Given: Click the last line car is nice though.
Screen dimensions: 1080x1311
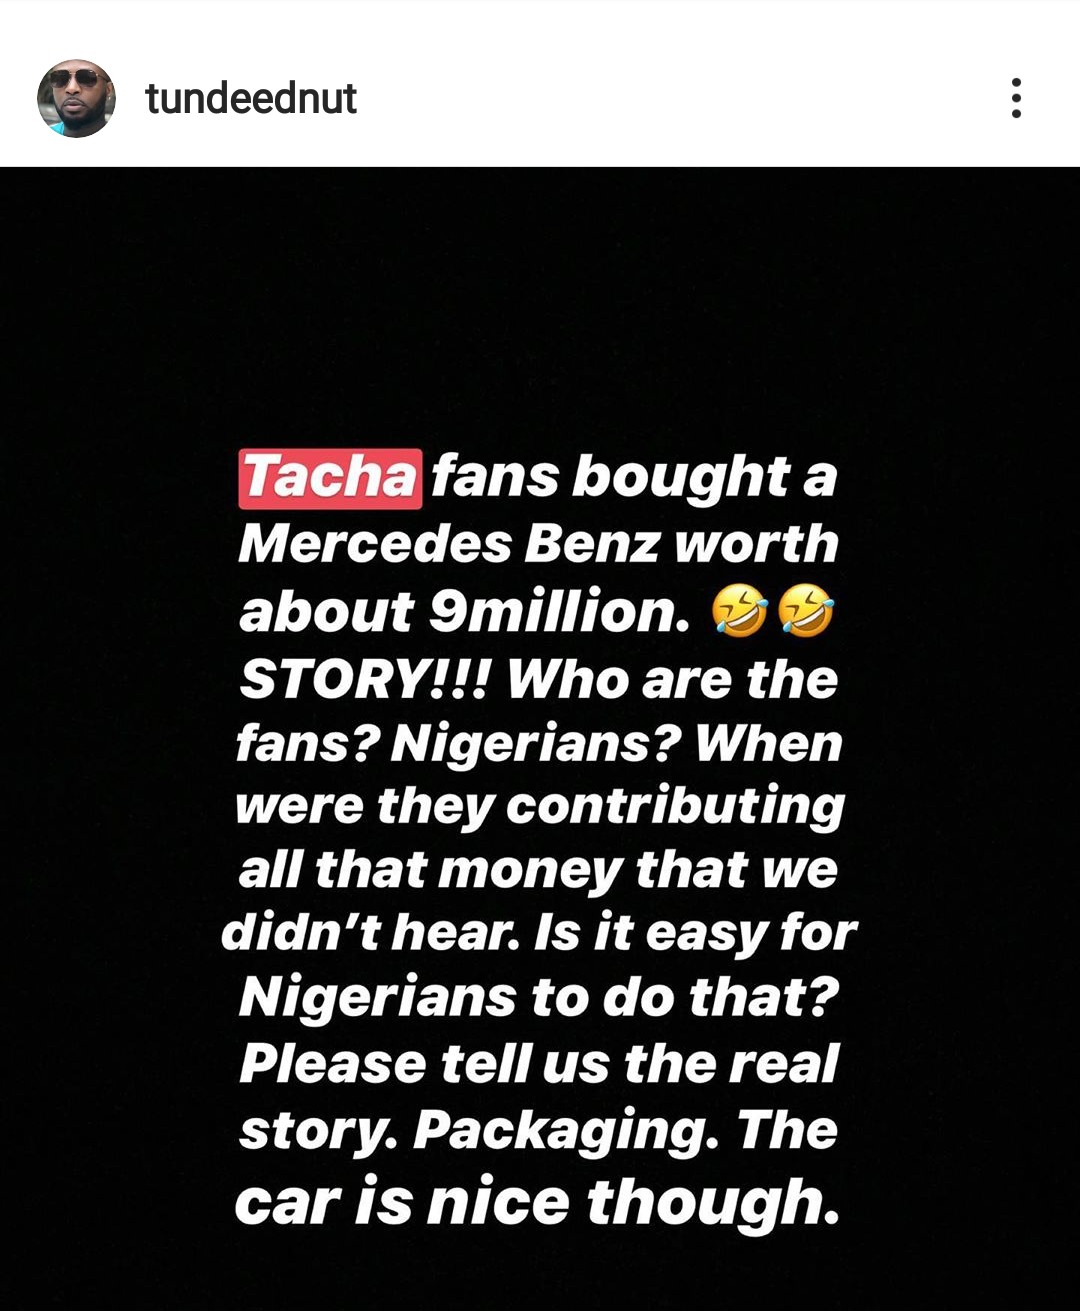Looking at the screenshot, I should 537,1201.
